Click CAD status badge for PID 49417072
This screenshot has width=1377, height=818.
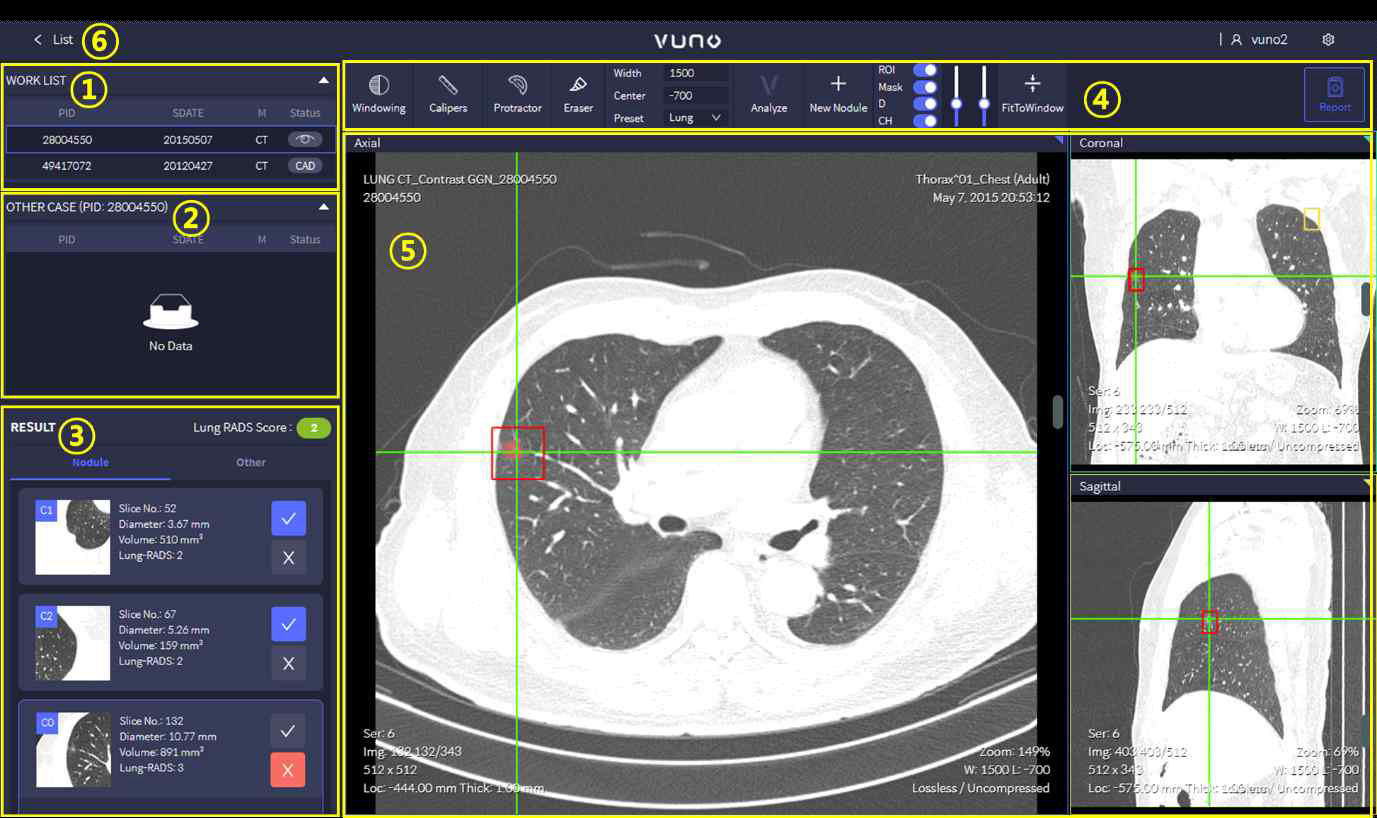point(305,166)
